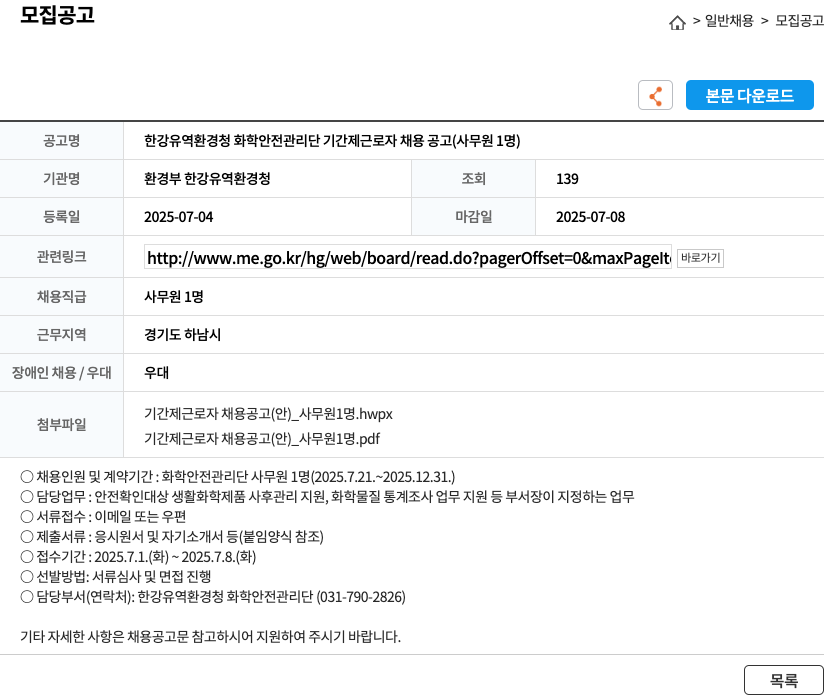The image size is (824, 696).
Task: Click the 목록 list button
Action: 784,680
